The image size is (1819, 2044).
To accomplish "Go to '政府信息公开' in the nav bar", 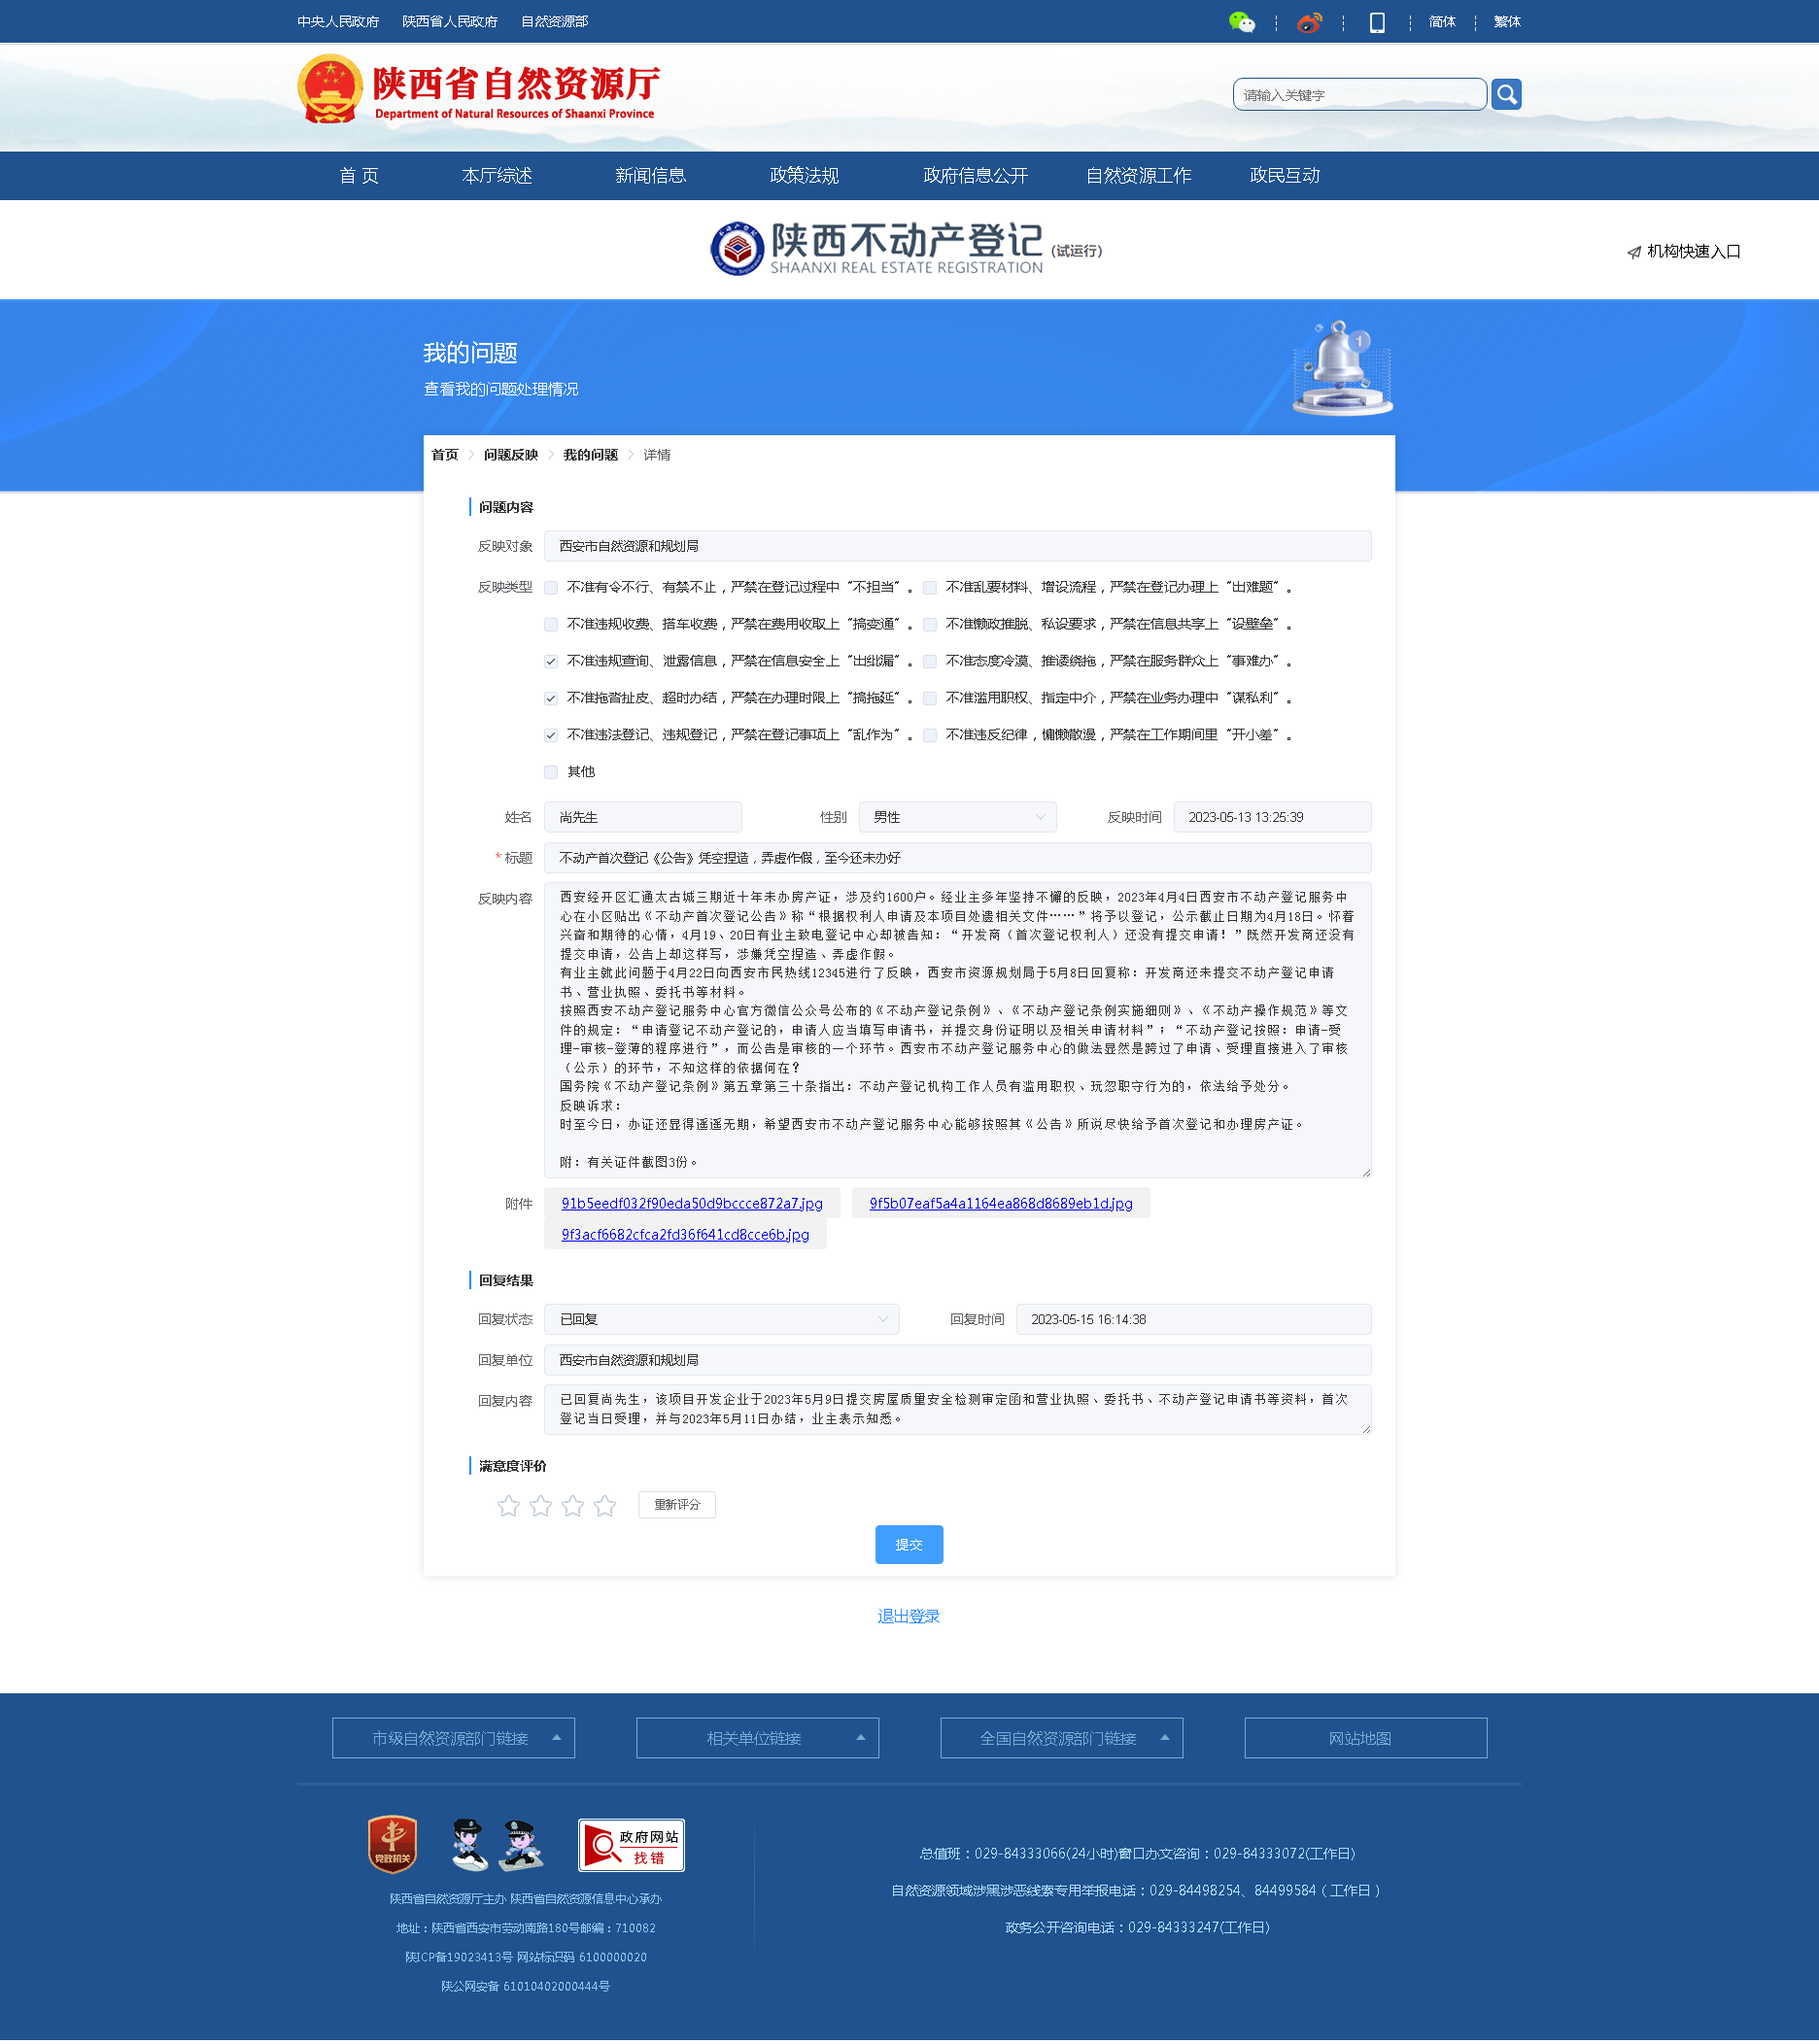I will 975,176.
